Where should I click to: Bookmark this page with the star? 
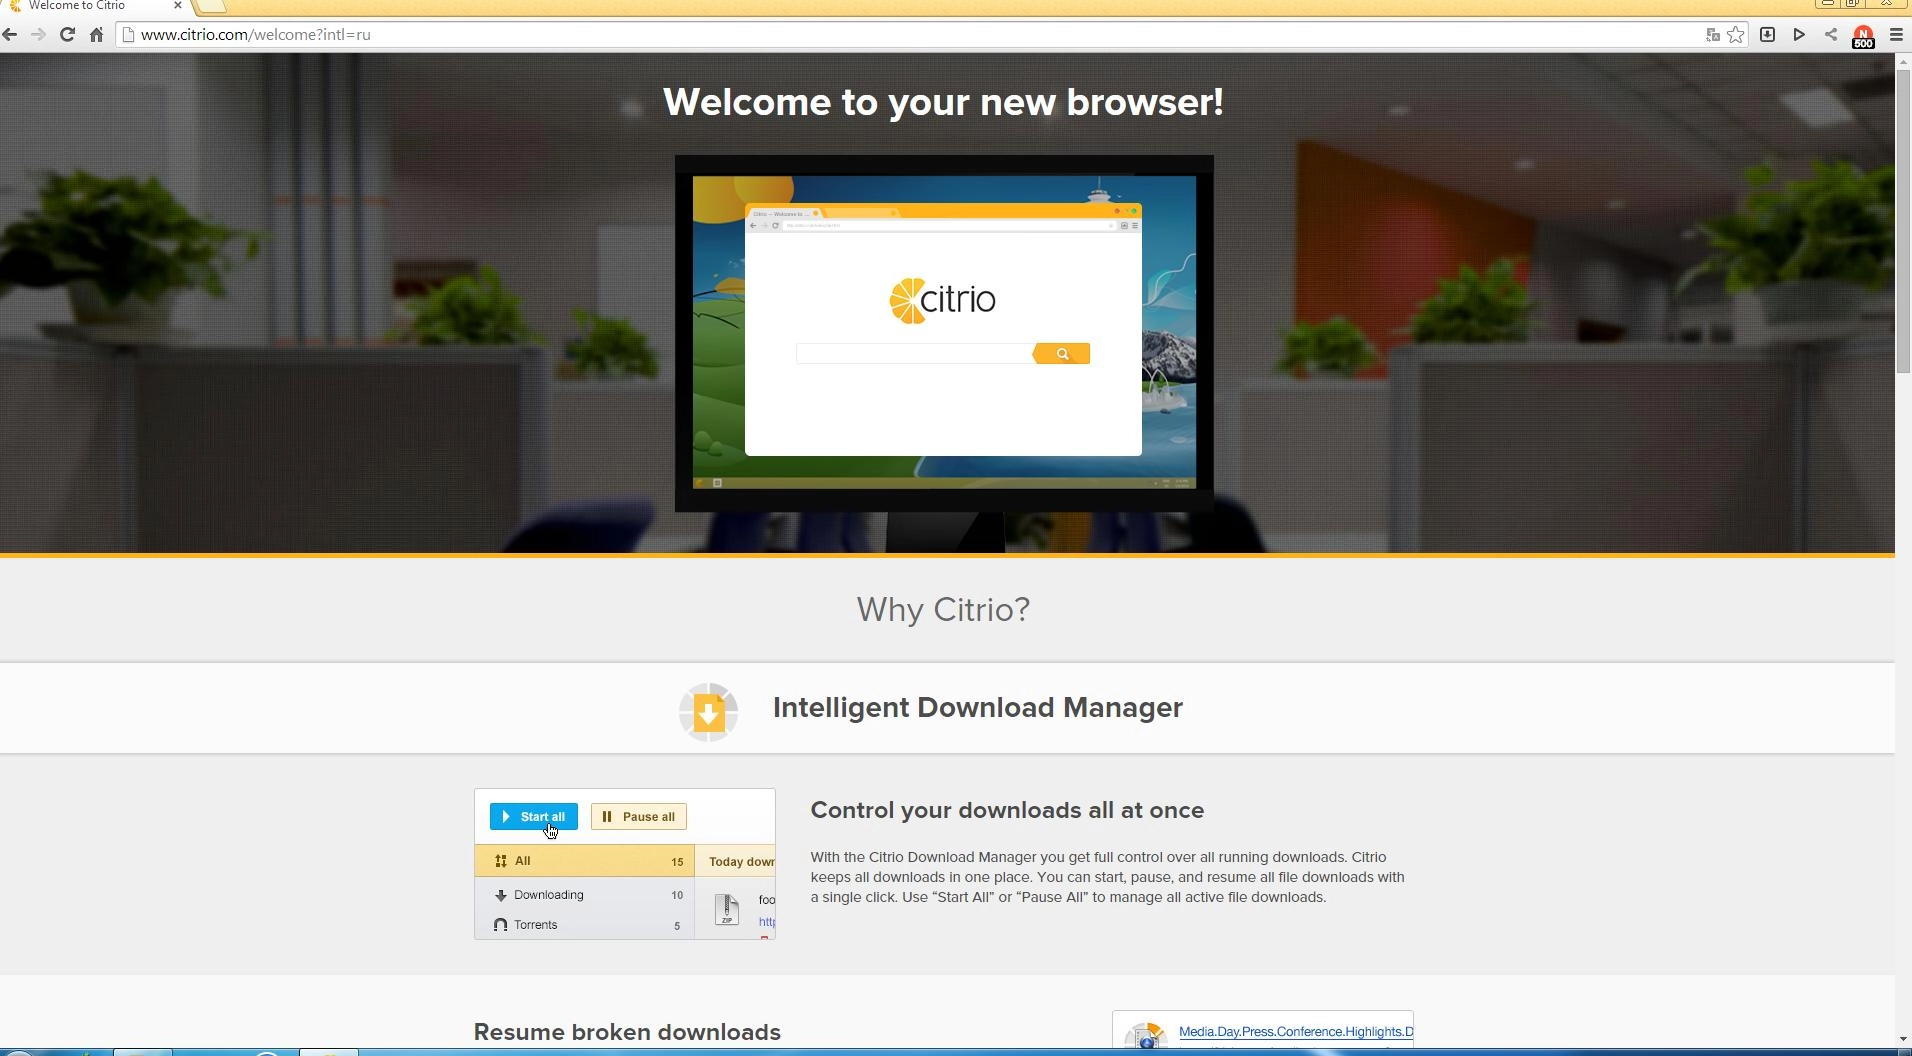point(1736,35)
